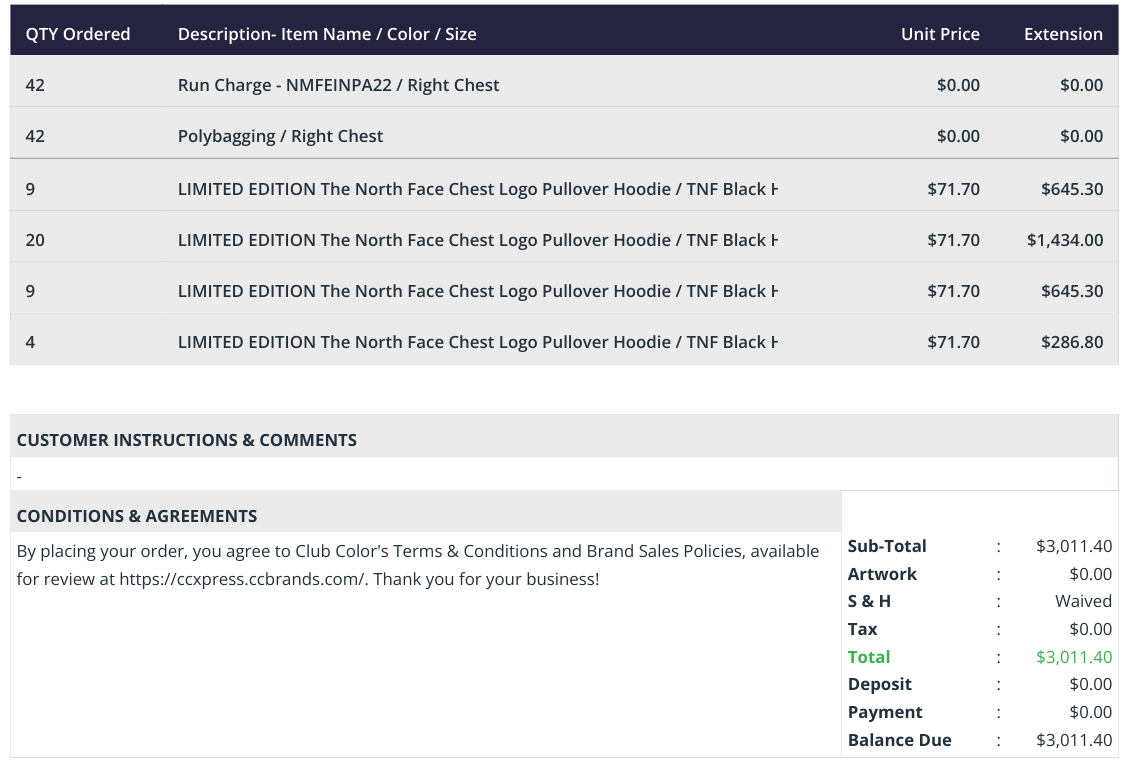Click the Run Charge row's $0.00 unit price
The image size is (1126, 761).
tap(958, 85)
